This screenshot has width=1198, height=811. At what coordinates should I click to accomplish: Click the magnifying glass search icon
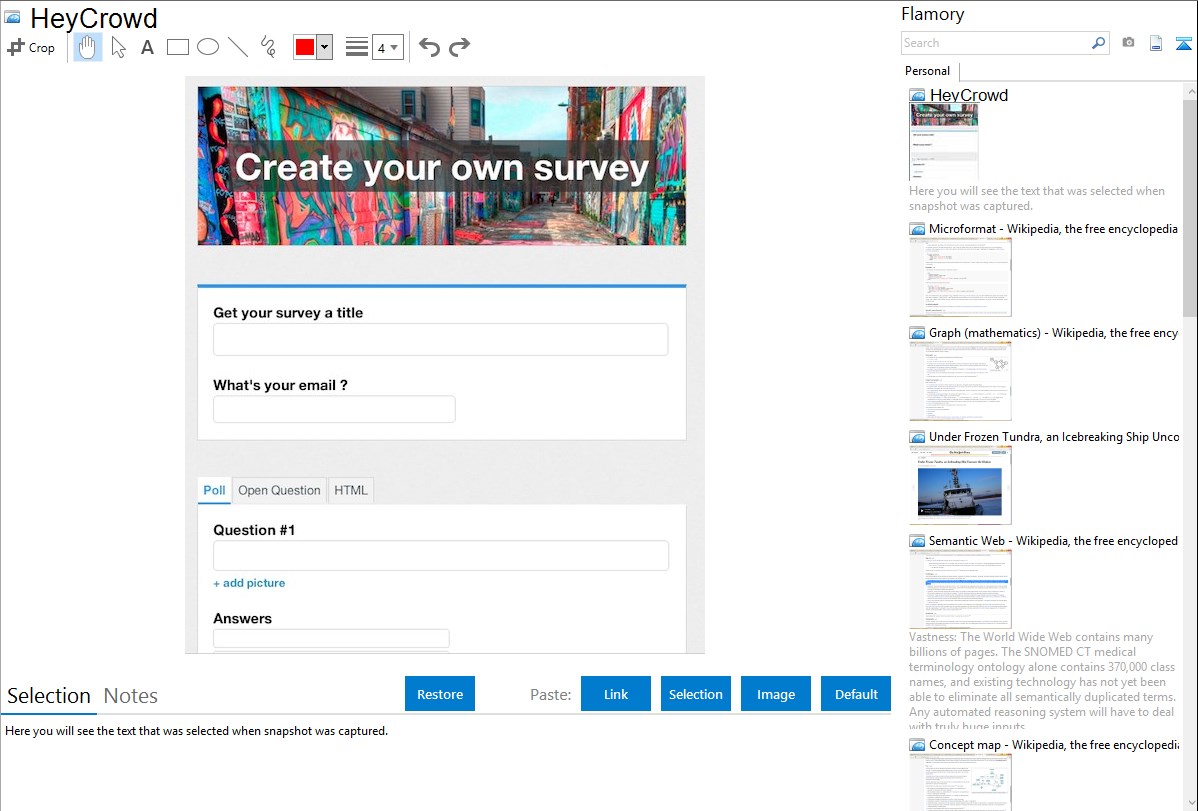click(1099, 43)
